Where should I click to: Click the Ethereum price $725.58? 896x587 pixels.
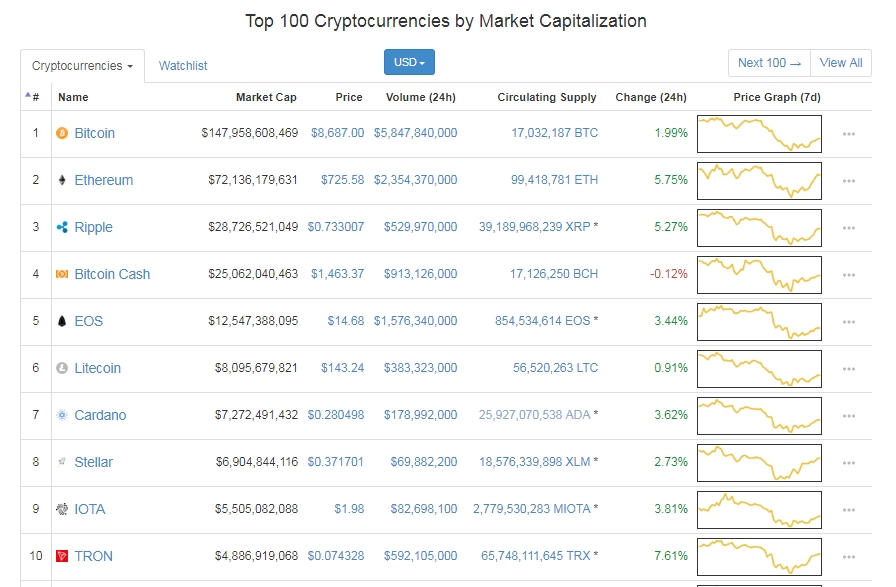342,180
